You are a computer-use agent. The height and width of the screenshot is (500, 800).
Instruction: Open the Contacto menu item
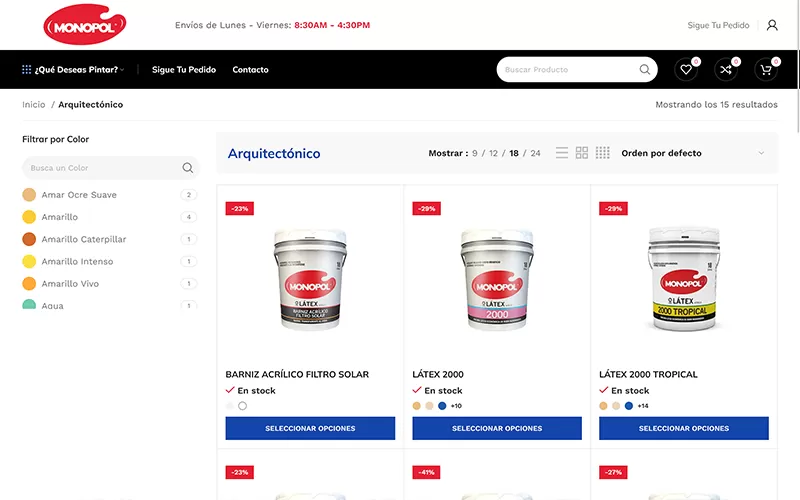(x=250, y=69)
